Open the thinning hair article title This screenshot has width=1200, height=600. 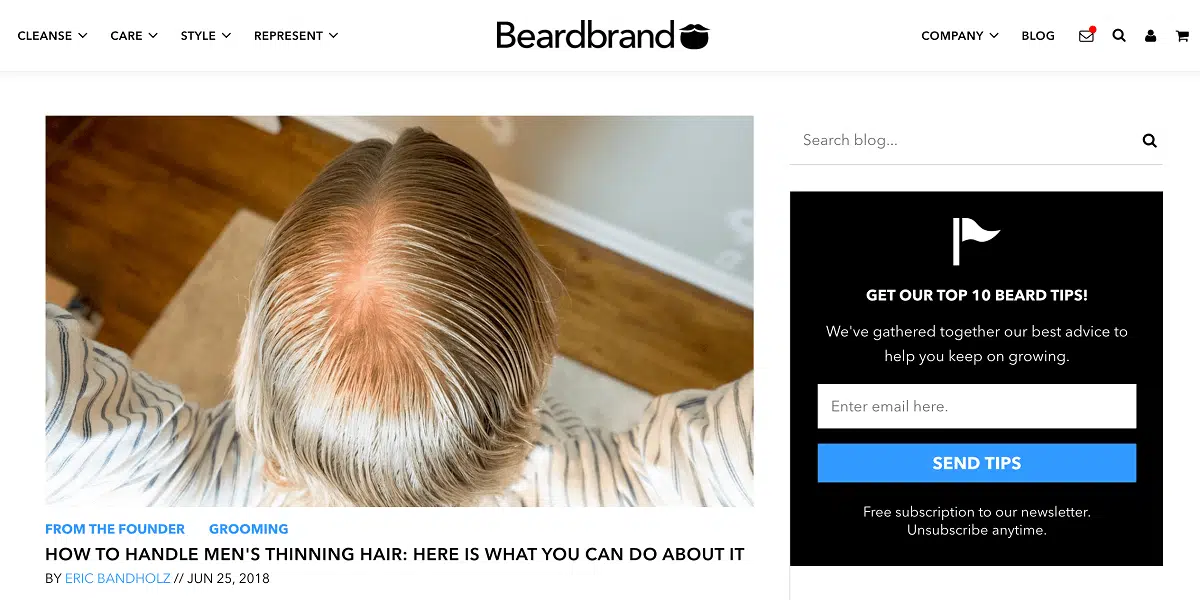click(395, 554)
